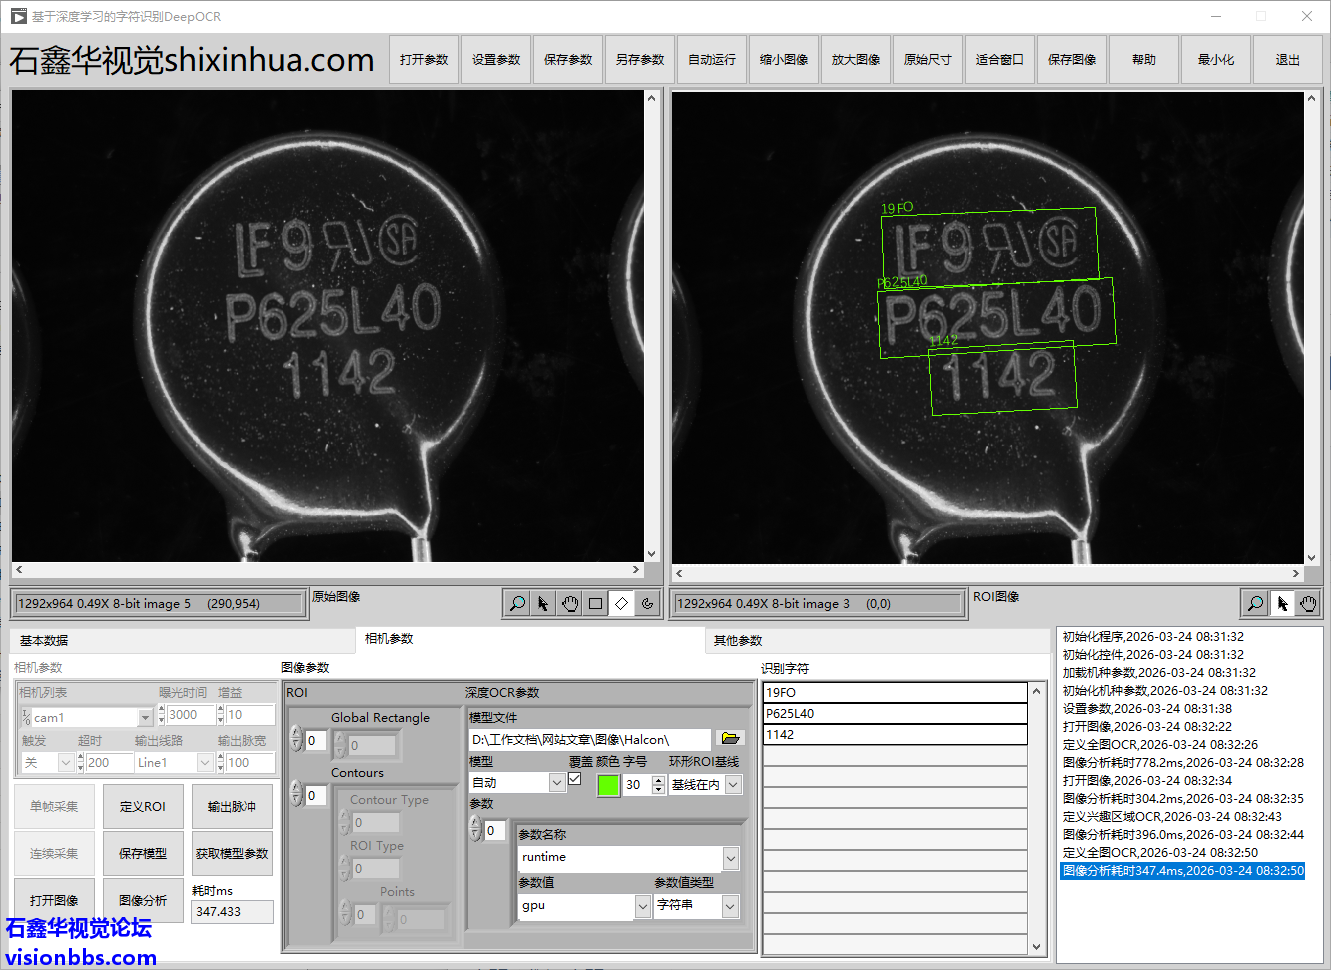Switch to the 其他参数 tab
The height and width of the screenshot is (970, 1331).
coord(738,641)
